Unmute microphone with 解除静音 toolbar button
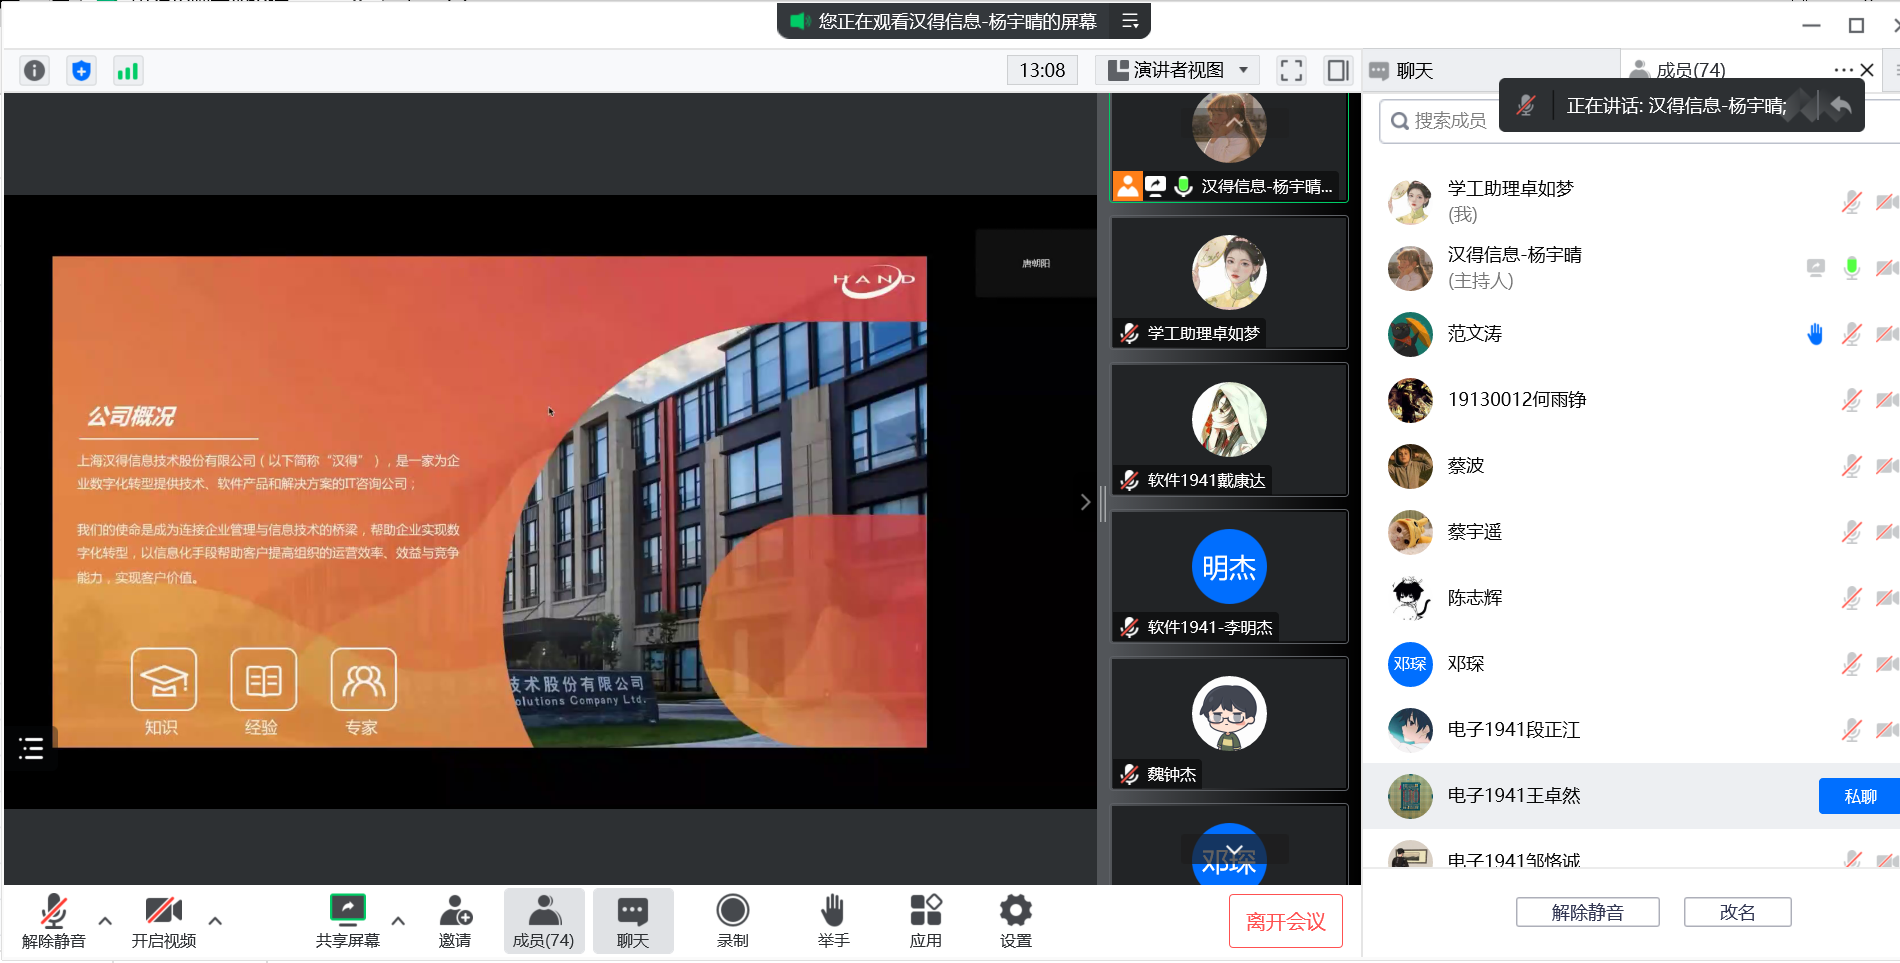 click(54, 921)
